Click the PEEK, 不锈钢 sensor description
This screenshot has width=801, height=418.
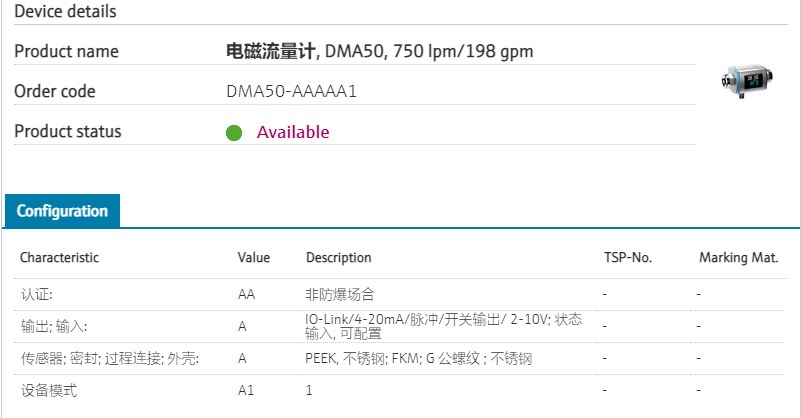pos(418,358)
